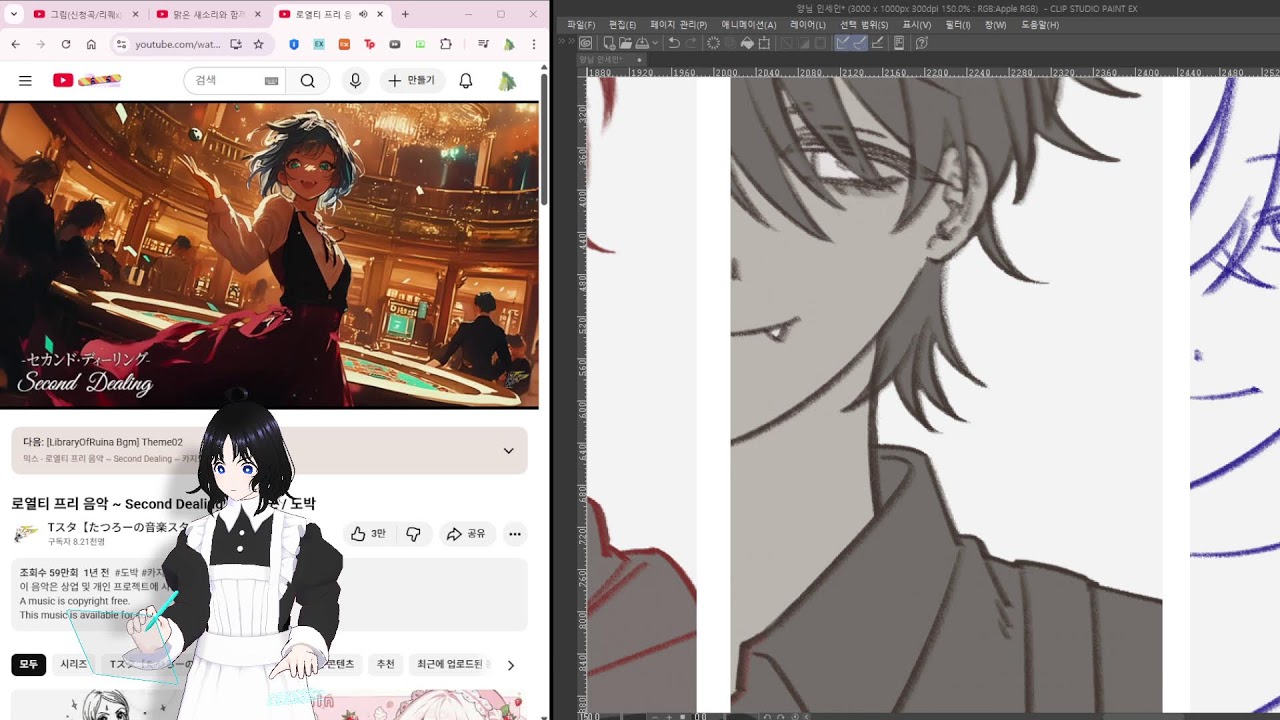1280x720 pixels.
Task: Open CLIP STUDIO launcher icon in command bar
Action: coord(585,43)
